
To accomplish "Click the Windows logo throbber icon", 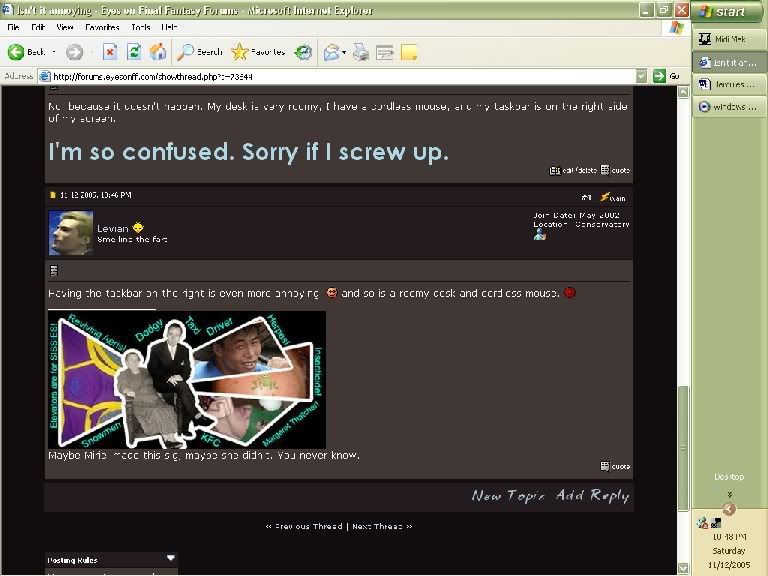I will click(676, 27).
